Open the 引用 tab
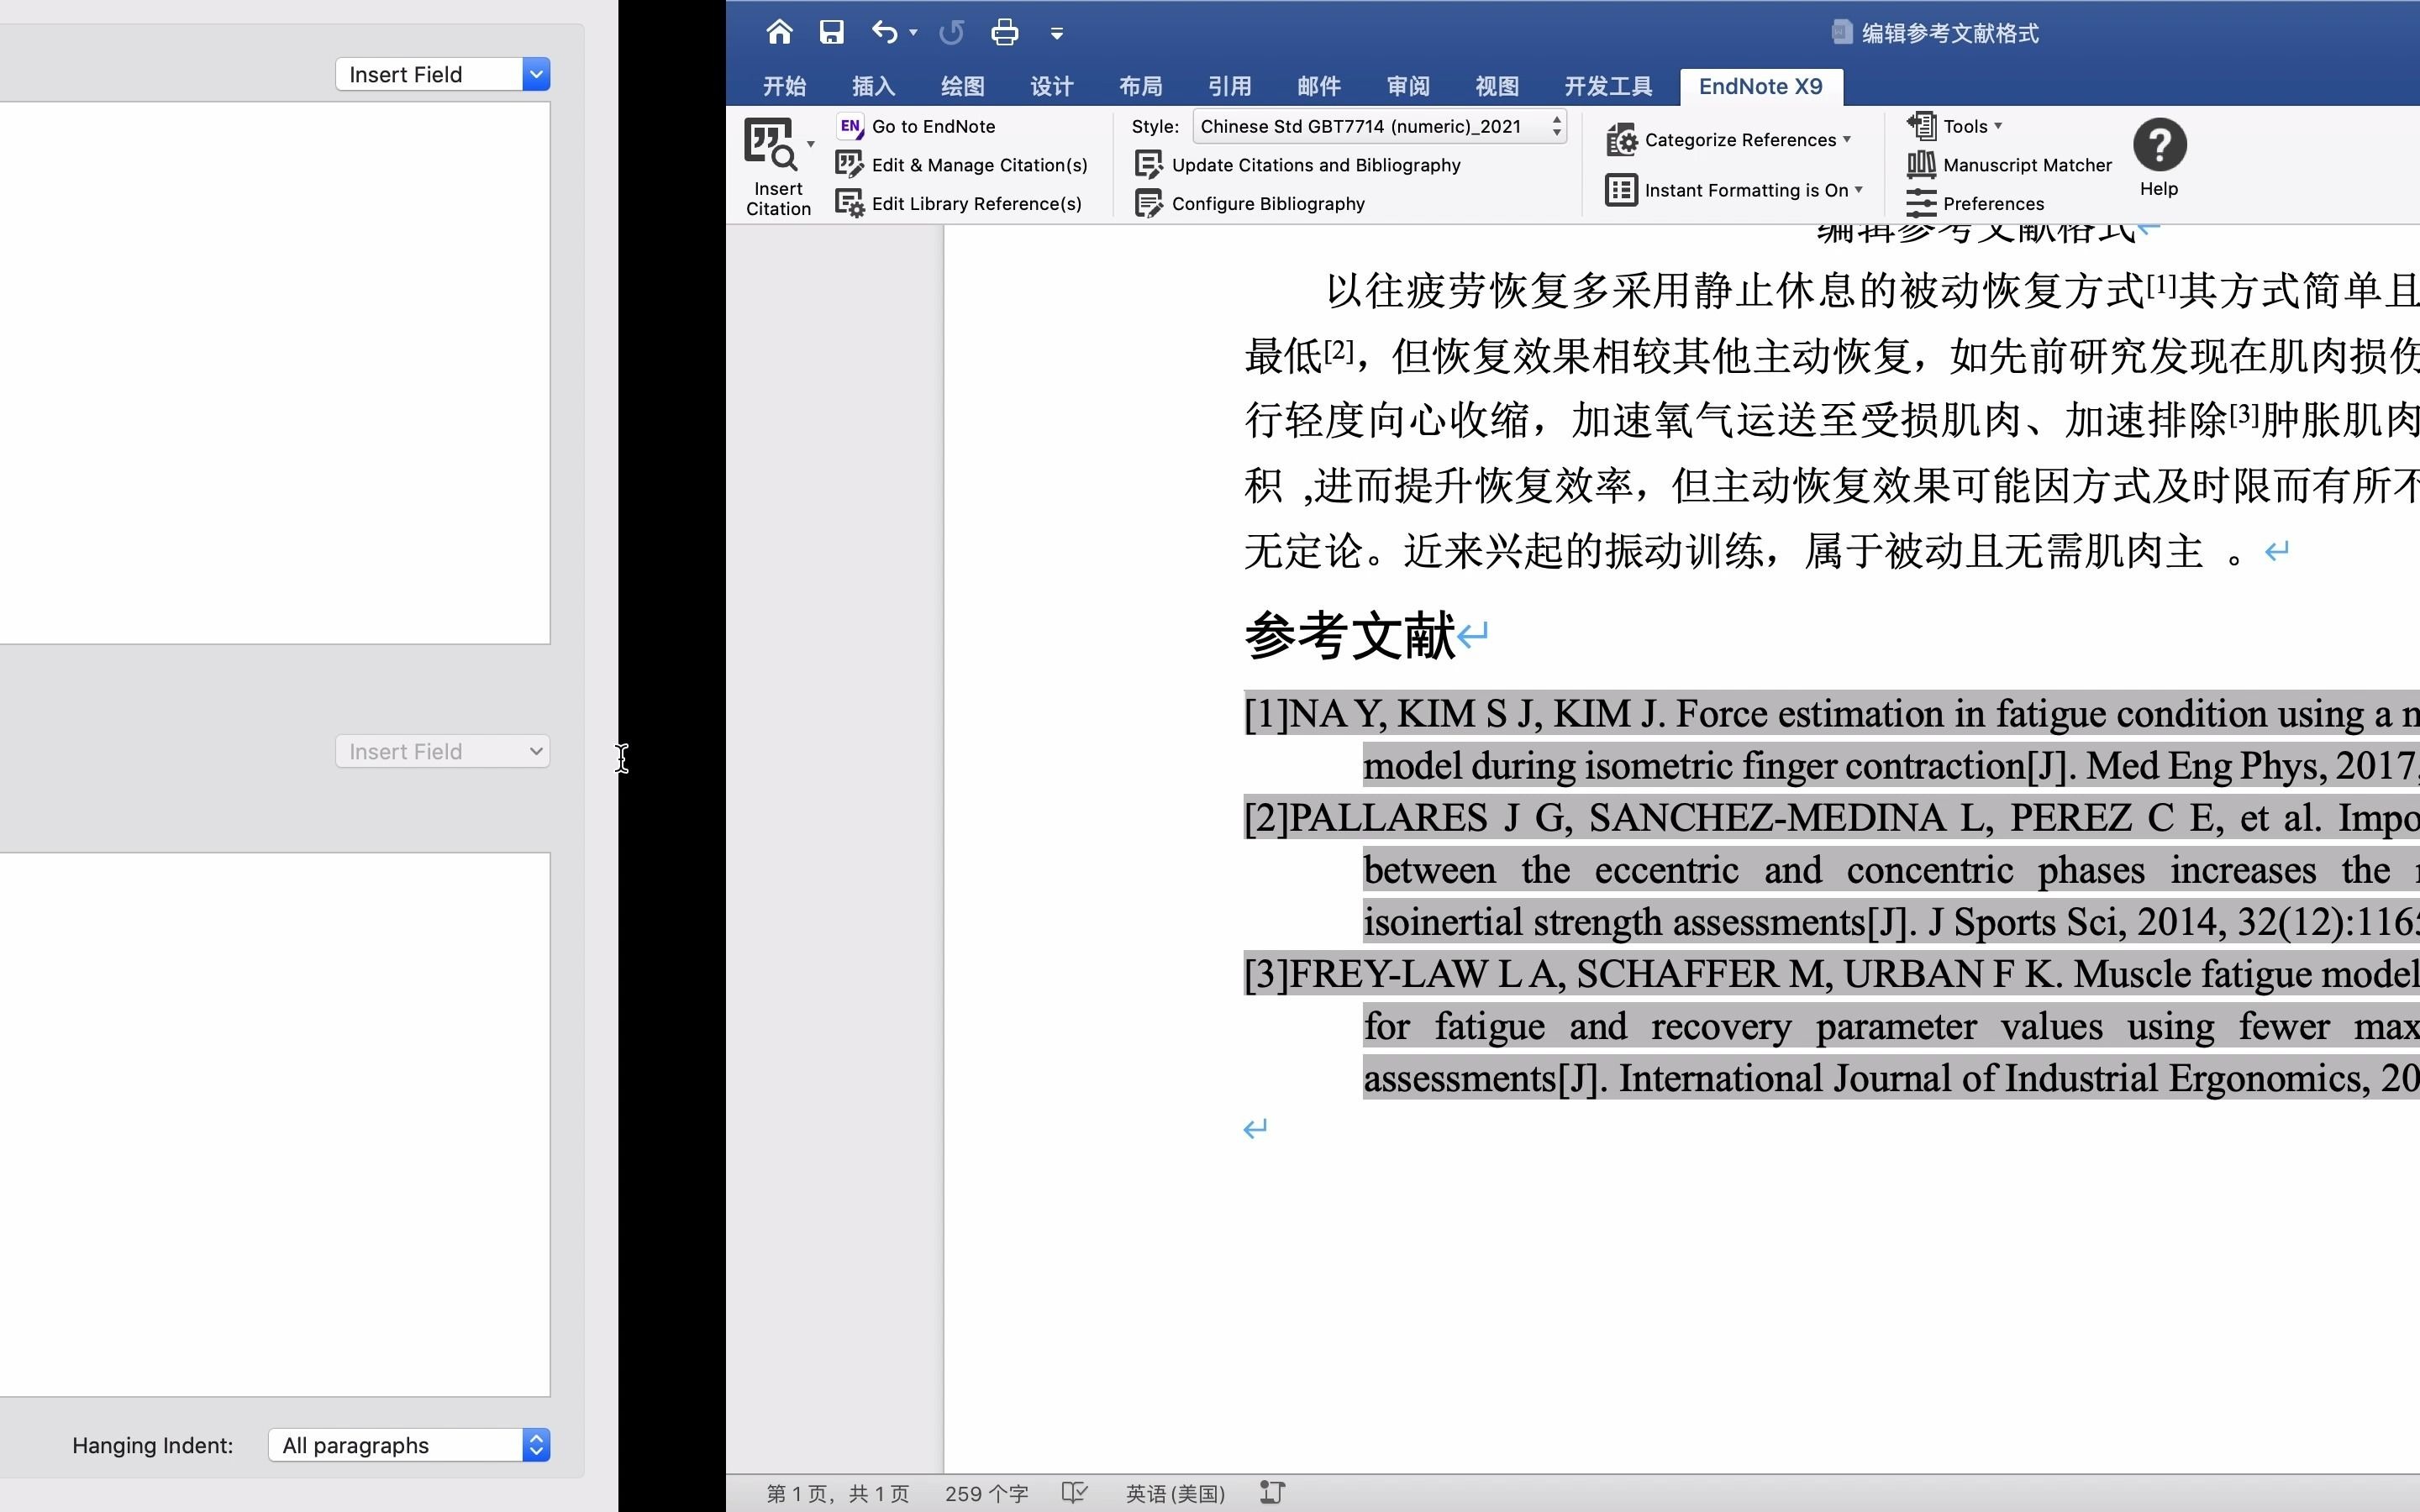This screenshot has height=1512, width=2420. pos(1229,86)
